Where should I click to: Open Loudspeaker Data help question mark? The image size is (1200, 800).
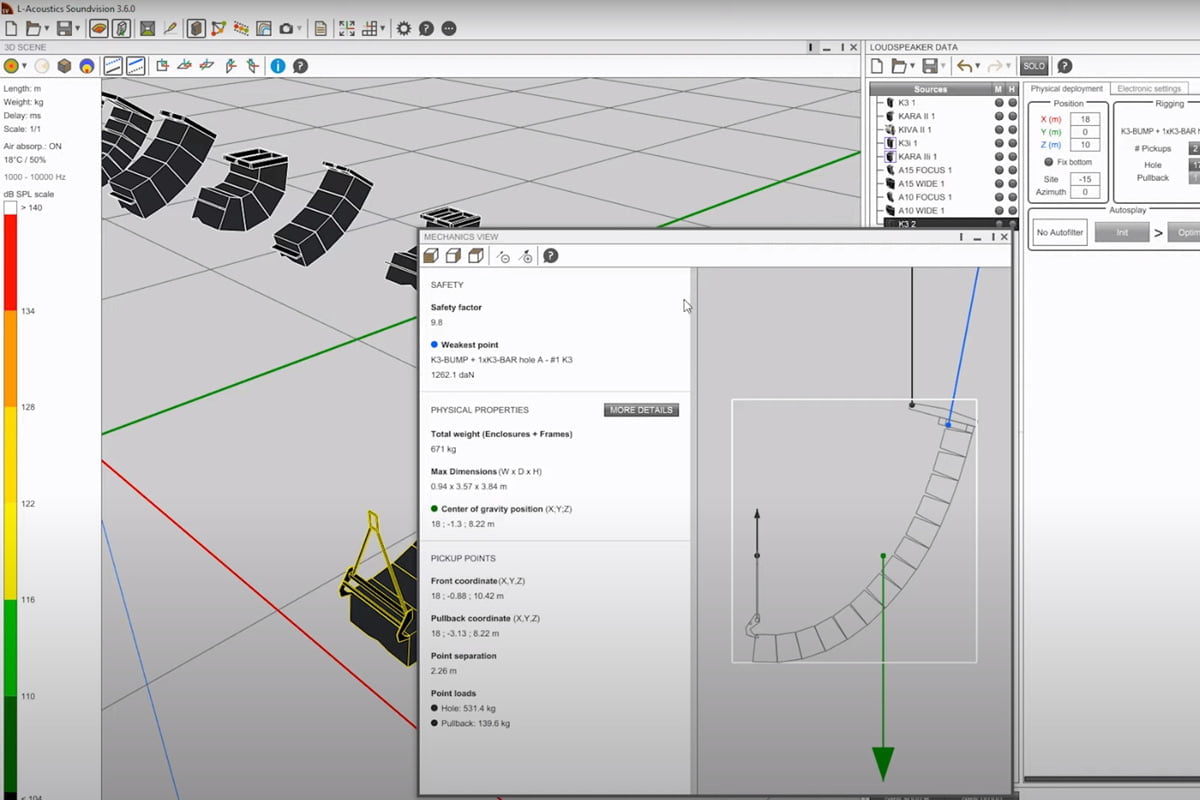[1064, 66]
